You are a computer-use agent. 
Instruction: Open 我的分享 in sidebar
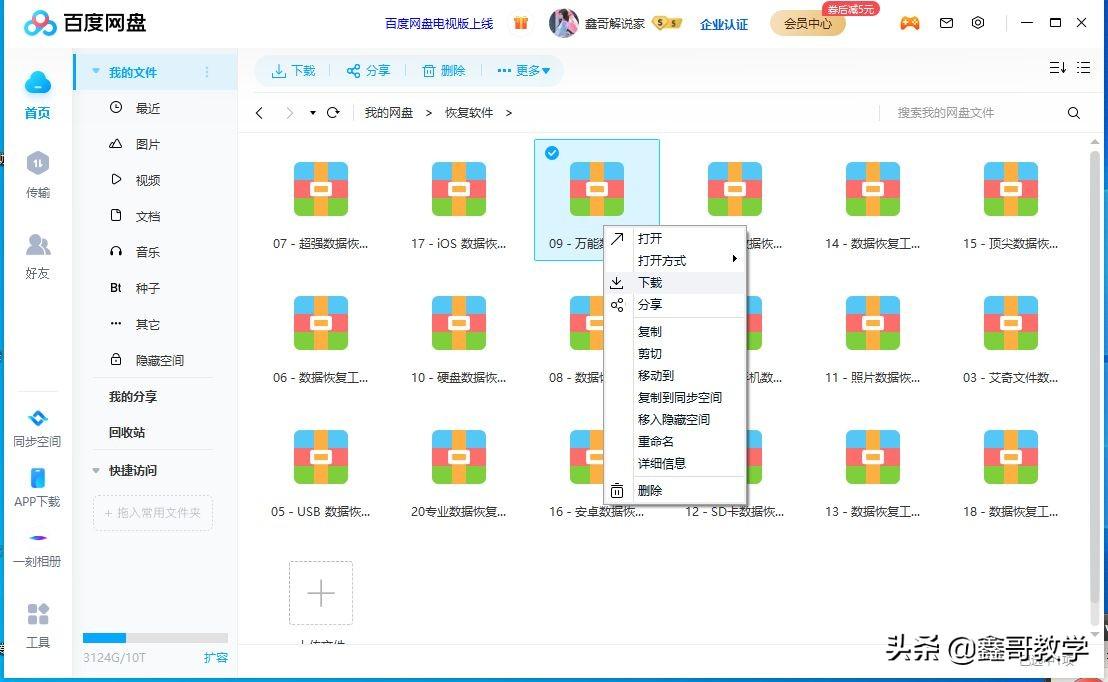133,396
